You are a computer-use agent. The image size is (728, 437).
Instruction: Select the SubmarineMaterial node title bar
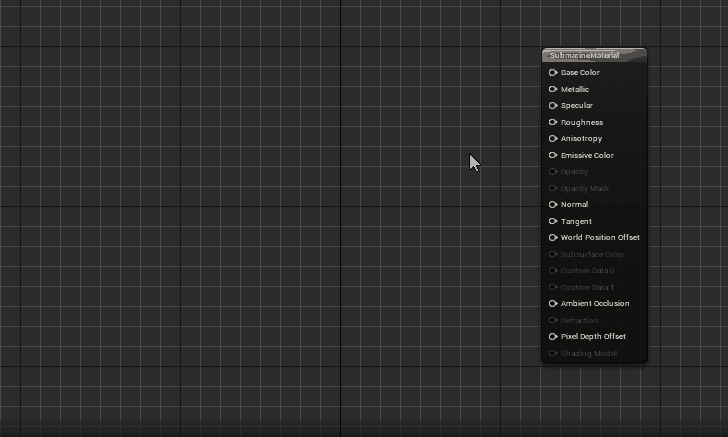coord(594,55)
